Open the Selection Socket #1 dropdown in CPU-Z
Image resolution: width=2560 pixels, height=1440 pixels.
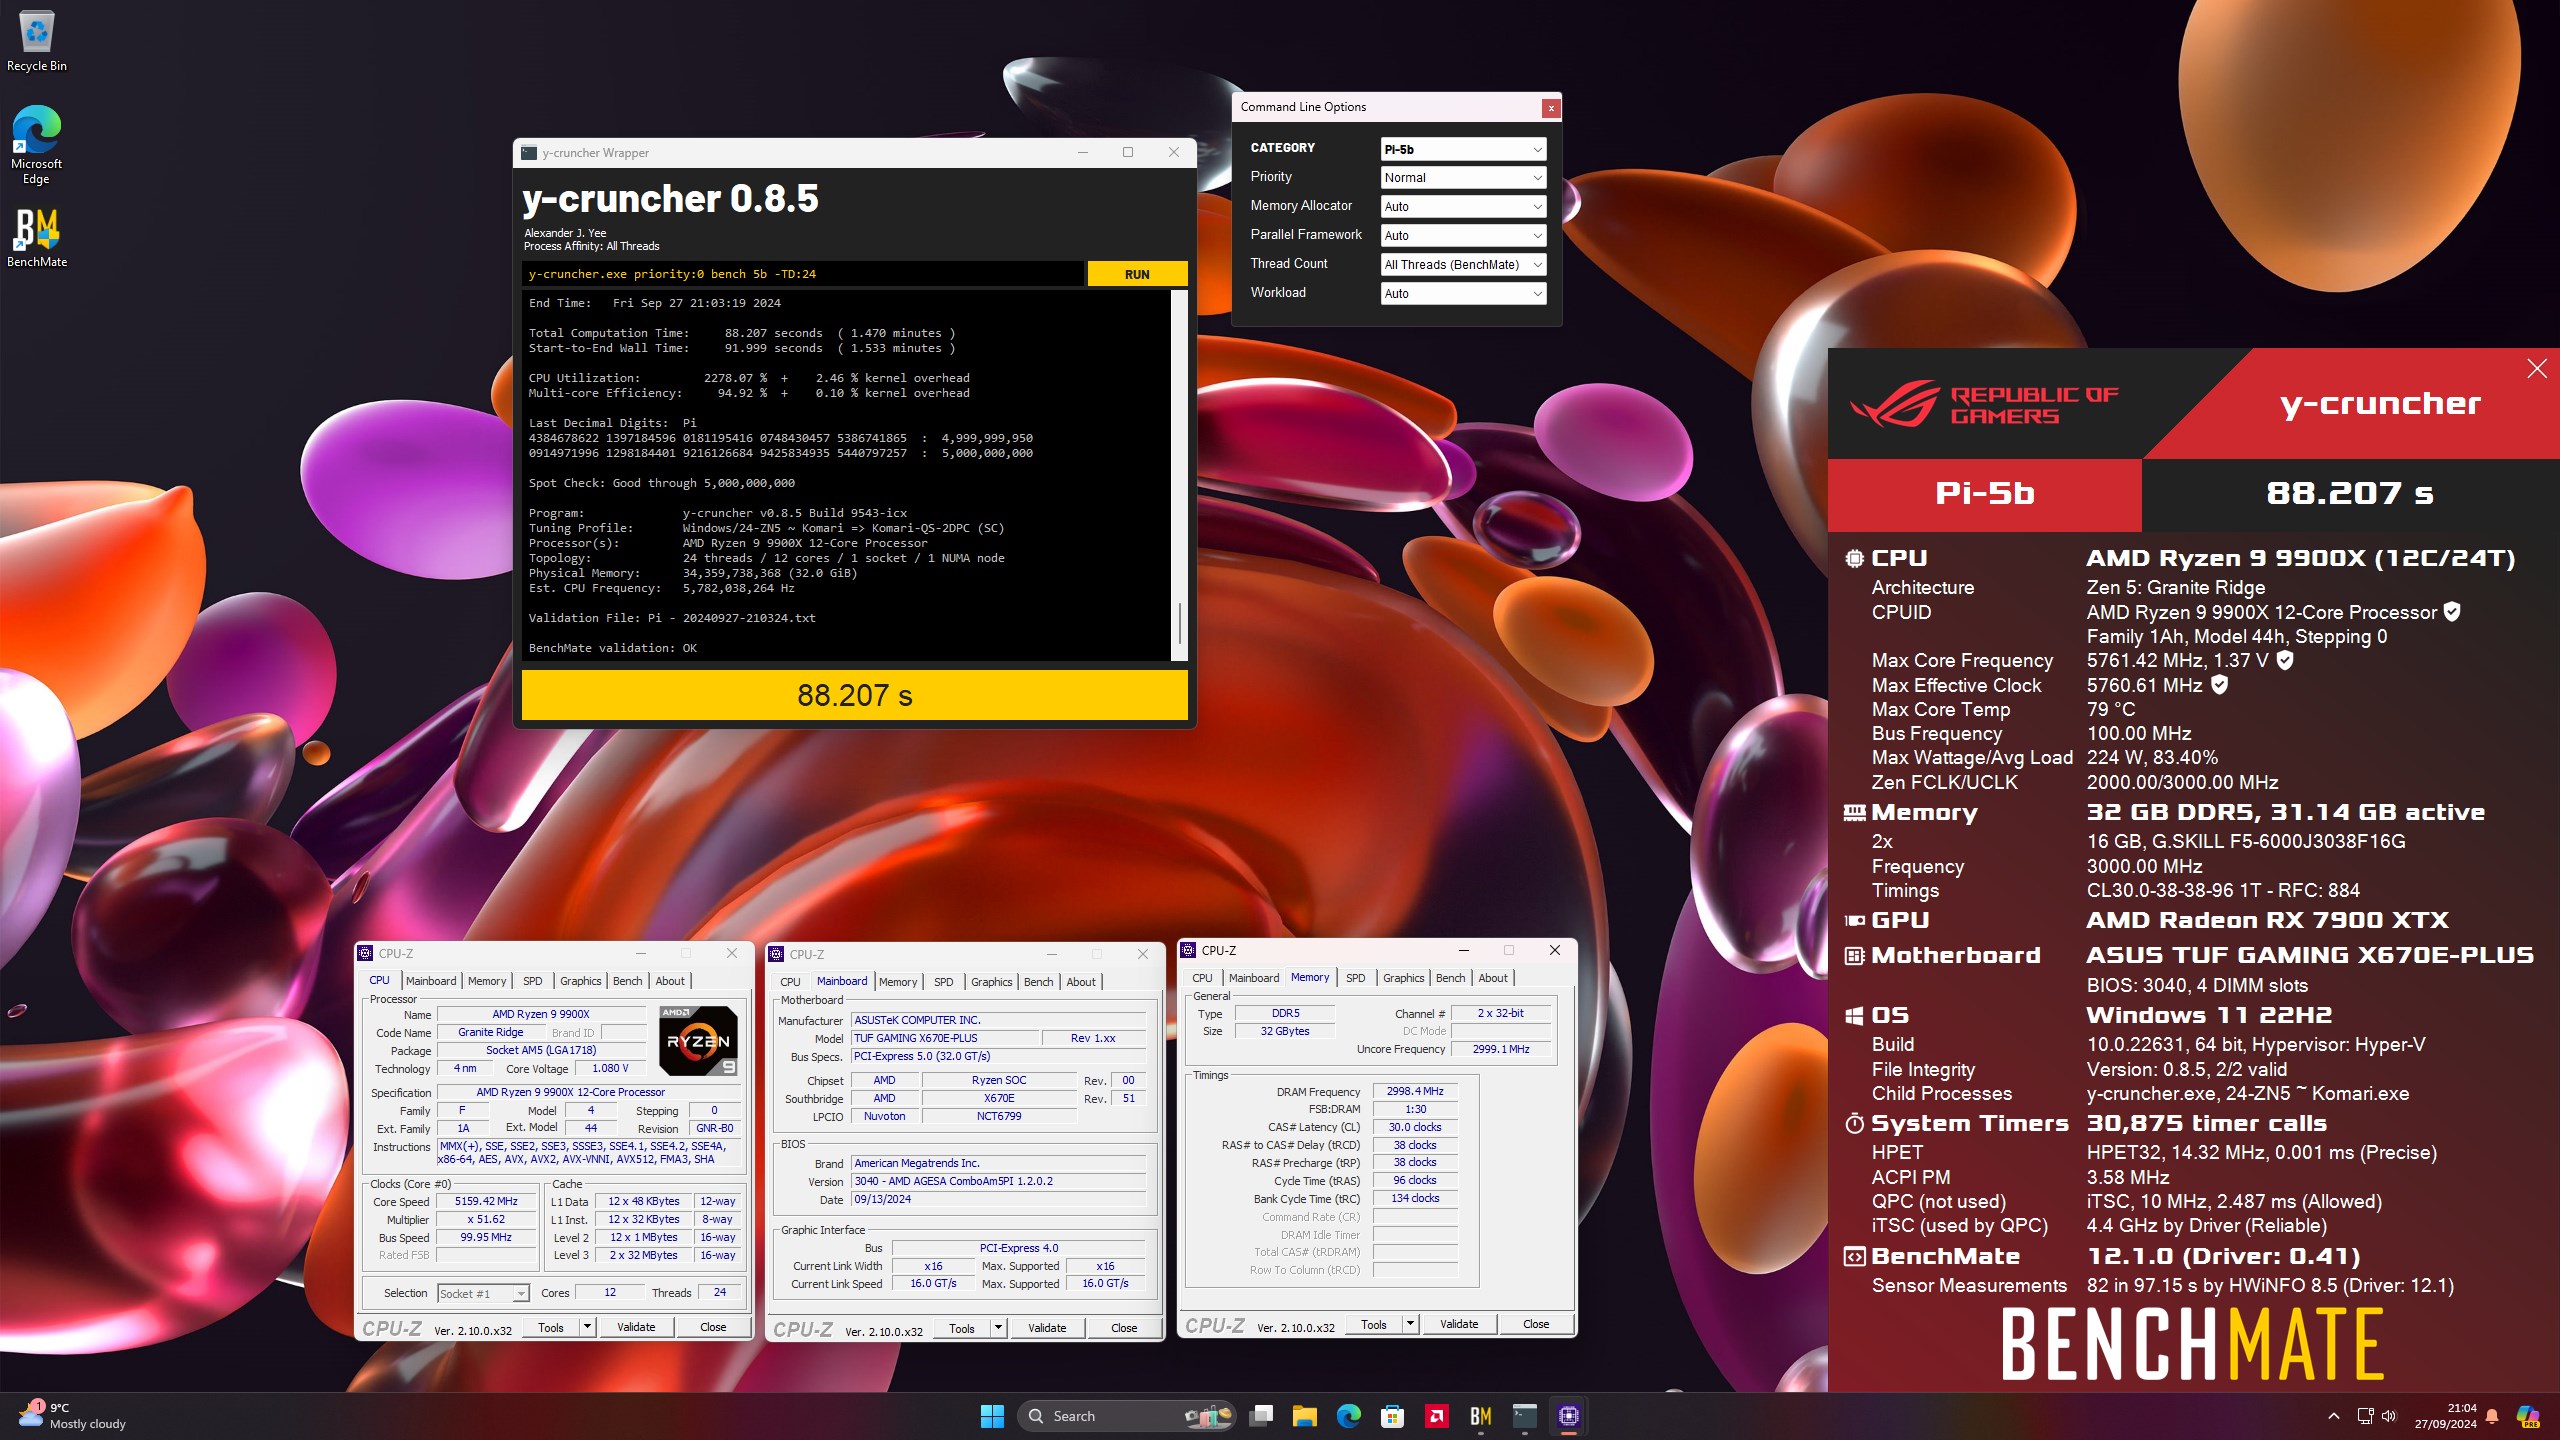pos(483,1294)
